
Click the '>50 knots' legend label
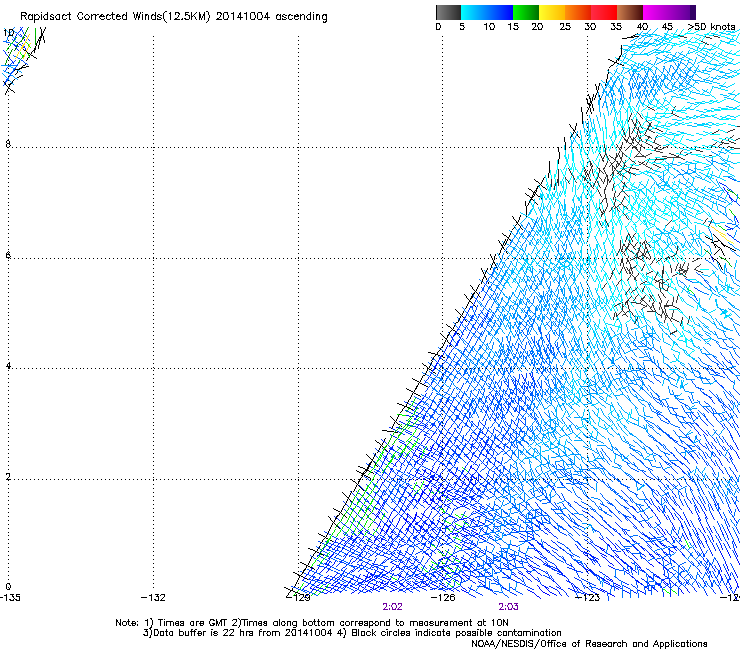point(712,27)
